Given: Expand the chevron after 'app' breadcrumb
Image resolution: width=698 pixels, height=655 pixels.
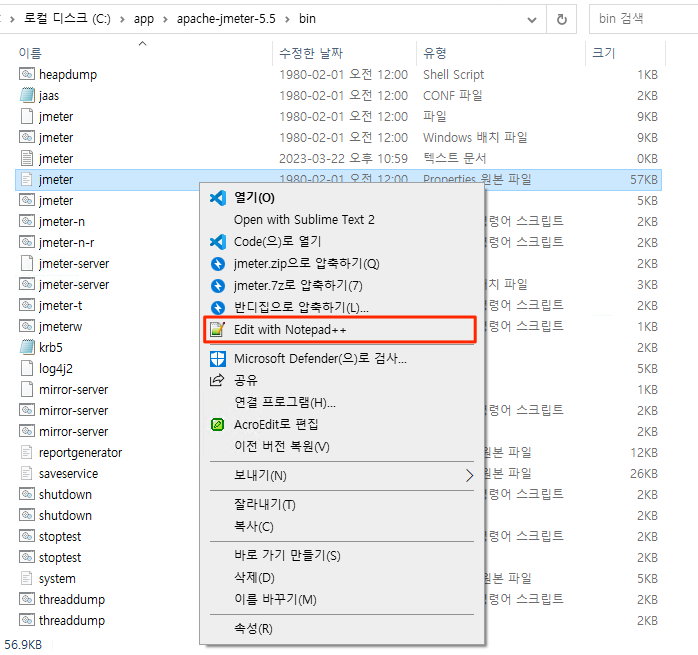Looking at the screenshot, I should 165,20.
